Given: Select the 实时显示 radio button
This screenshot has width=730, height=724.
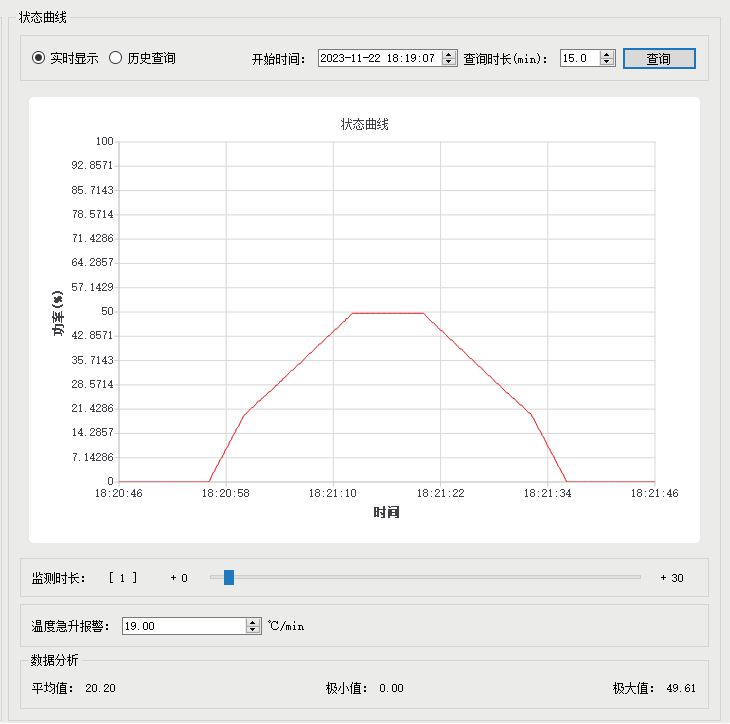Looking at the screenshot, I should 39,58.
